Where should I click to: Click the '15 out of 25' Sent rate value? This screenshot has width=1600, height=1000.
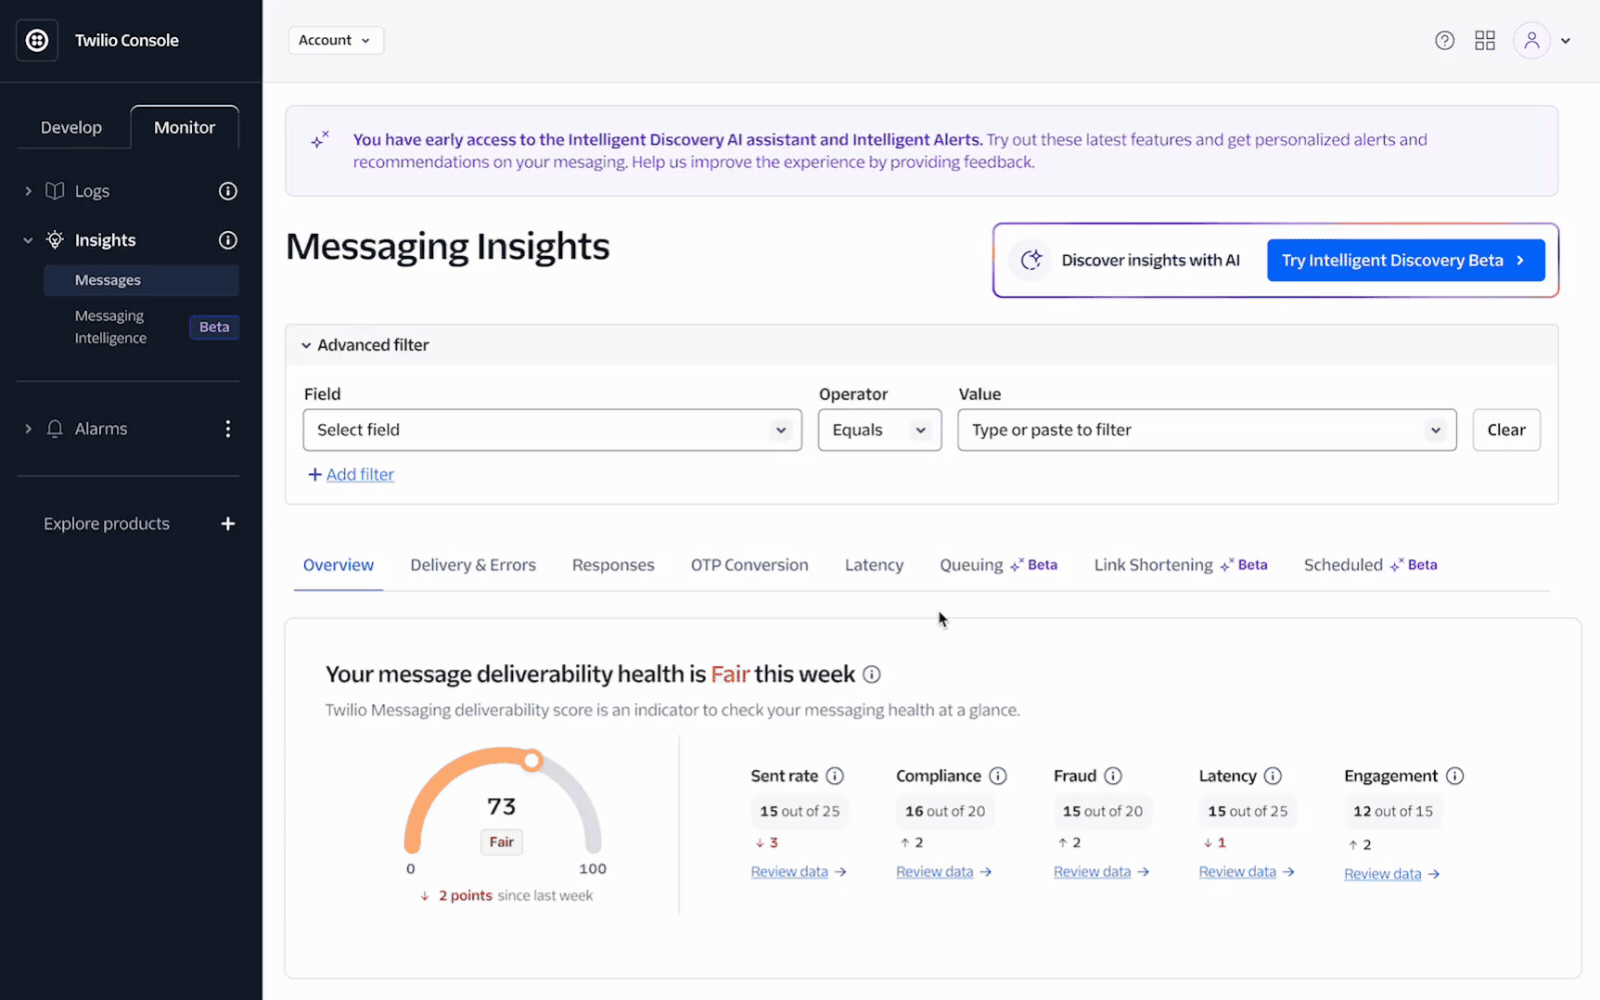pos(799,811)
